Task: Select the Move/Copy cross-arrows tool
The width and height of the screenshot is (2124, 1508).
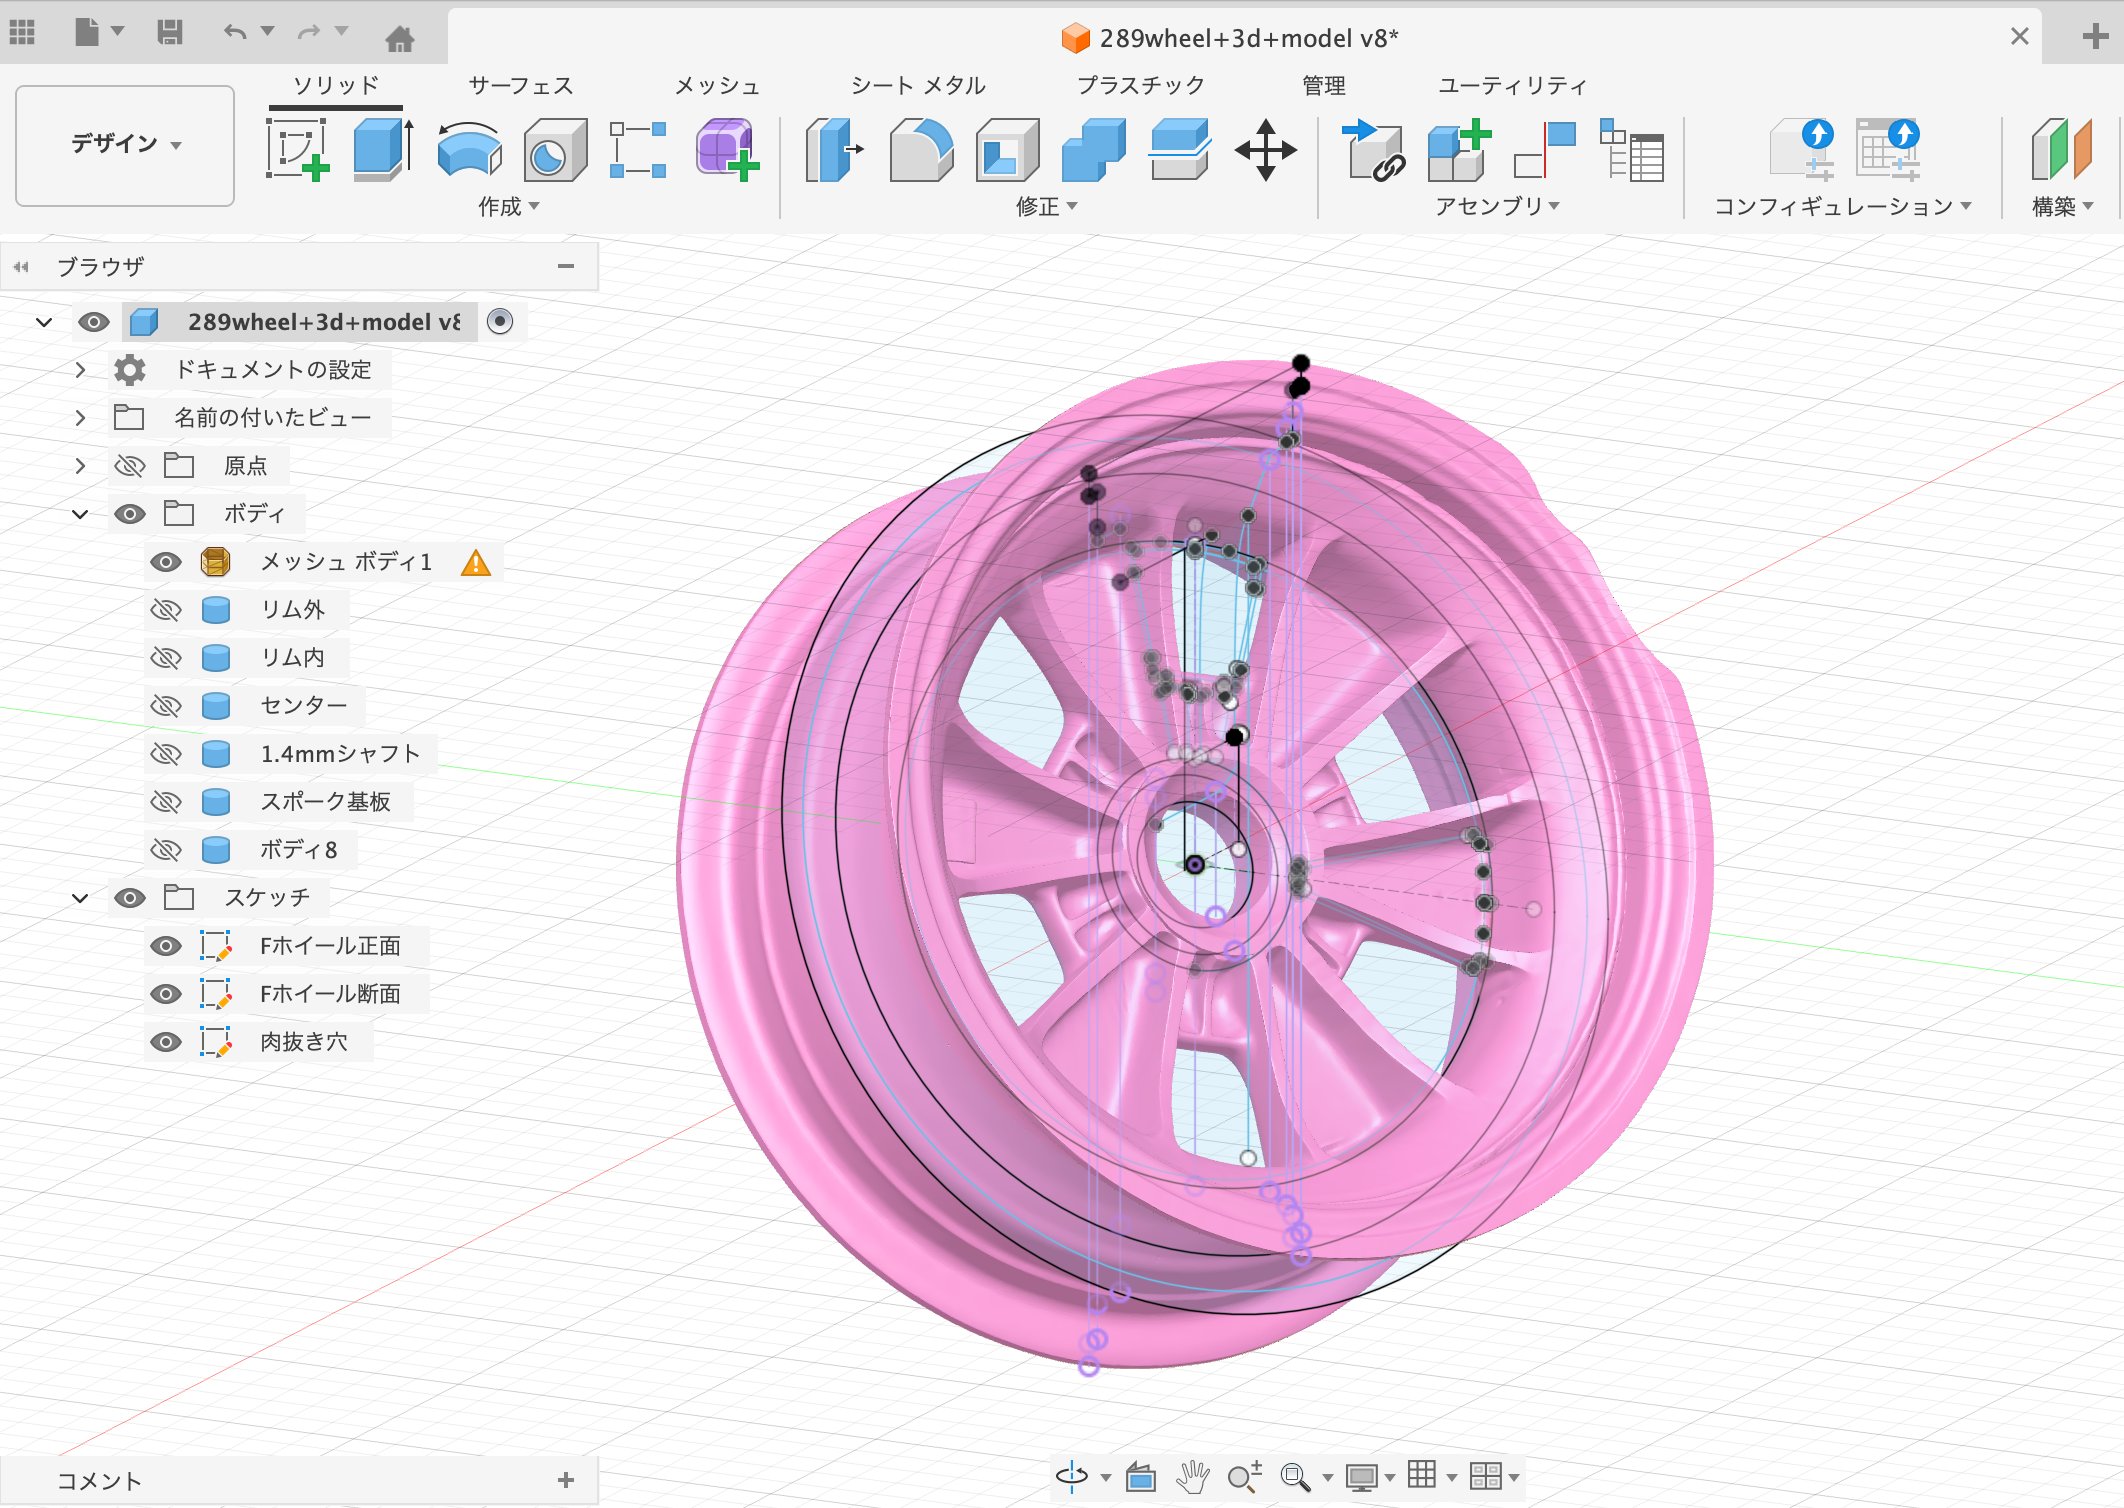Action: (1265, 150)
